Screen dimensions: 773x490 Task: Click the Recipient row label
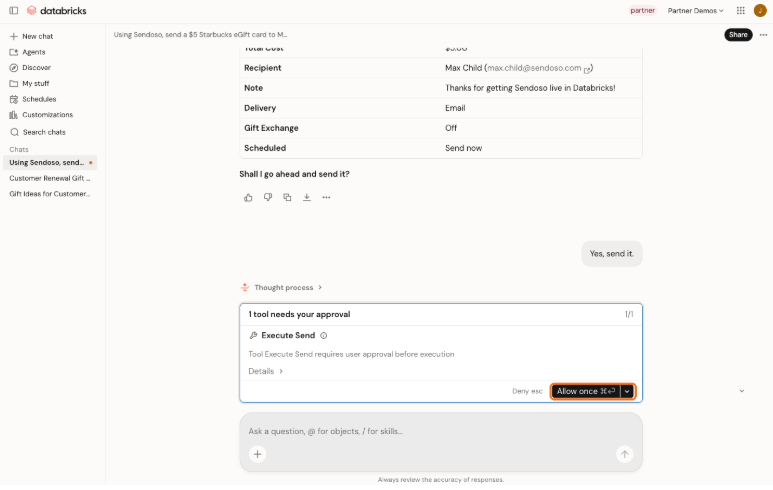pos(262,68)
